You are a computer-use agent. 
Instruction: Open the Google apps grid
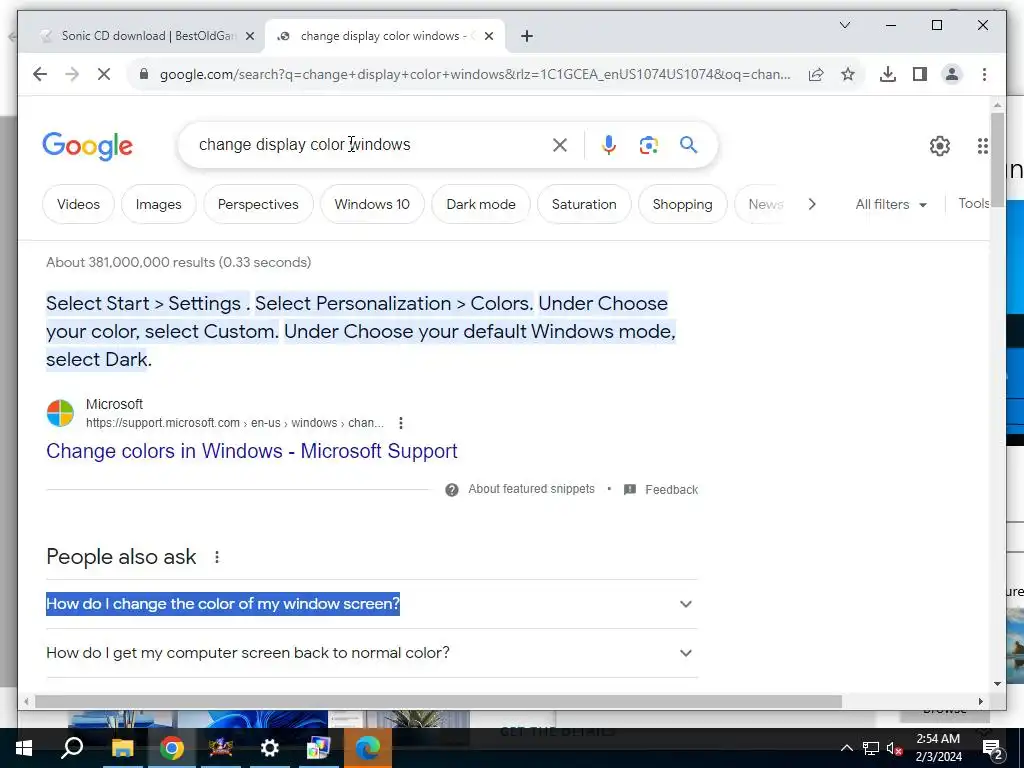point(982,146)
